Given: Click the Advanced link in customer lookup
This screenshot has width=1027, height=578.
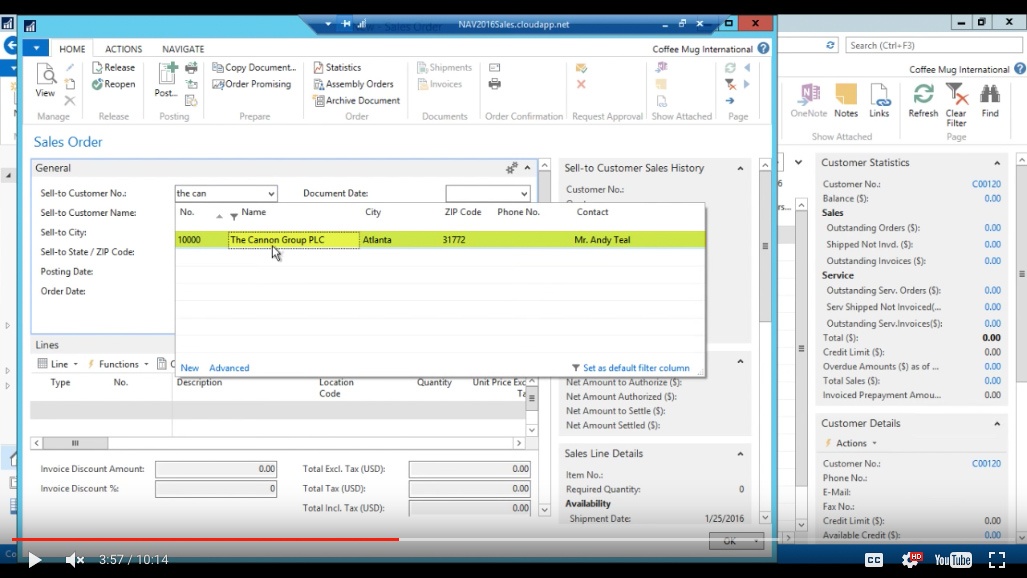Looking at the screenshot, I should point(229,368).
